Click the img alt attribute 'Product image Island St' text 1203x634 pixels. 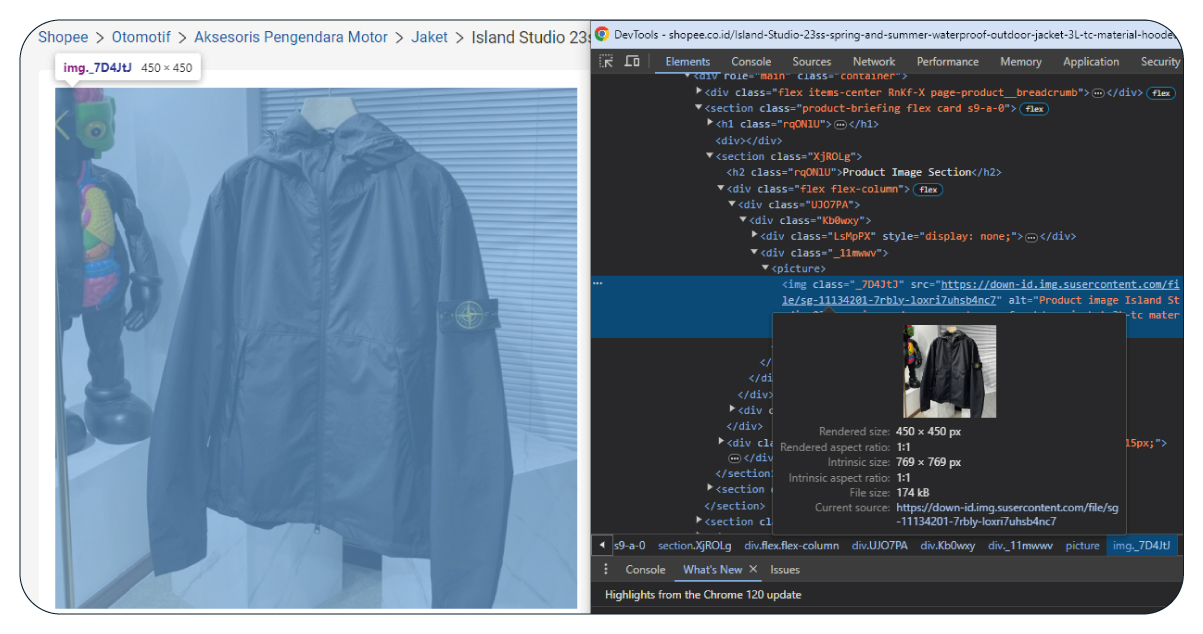[x=1108, y=300]
